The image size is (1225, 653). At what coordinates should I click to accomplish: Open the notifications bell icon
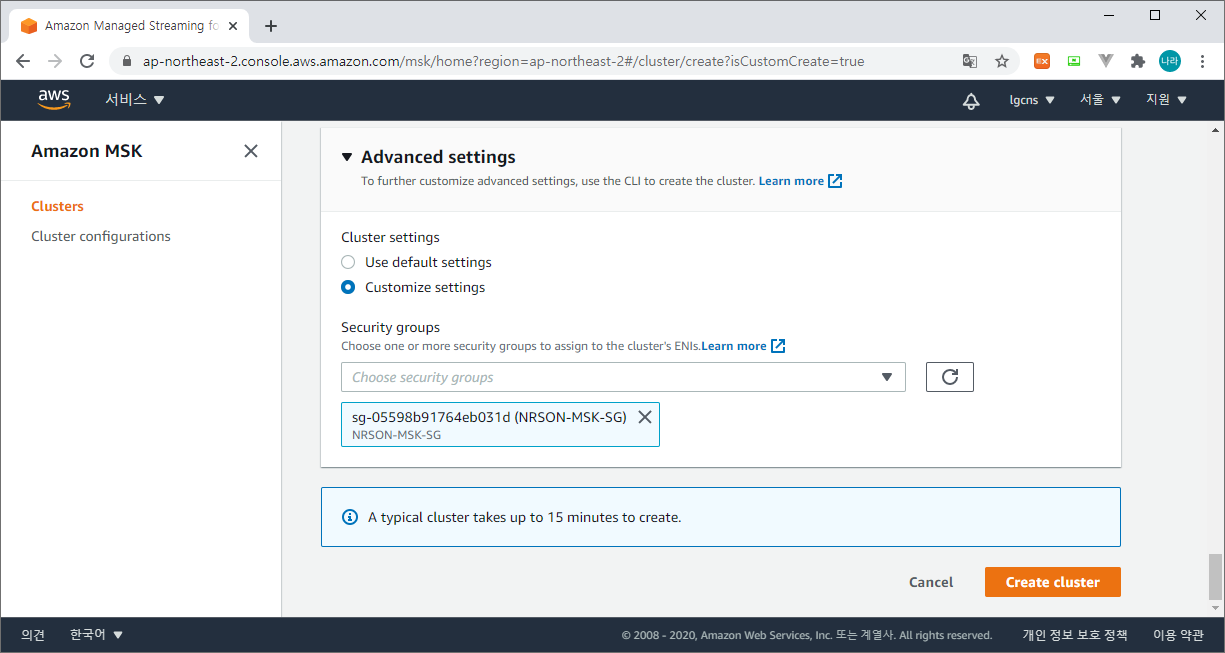pyautogui.click(x=971, y=101)
